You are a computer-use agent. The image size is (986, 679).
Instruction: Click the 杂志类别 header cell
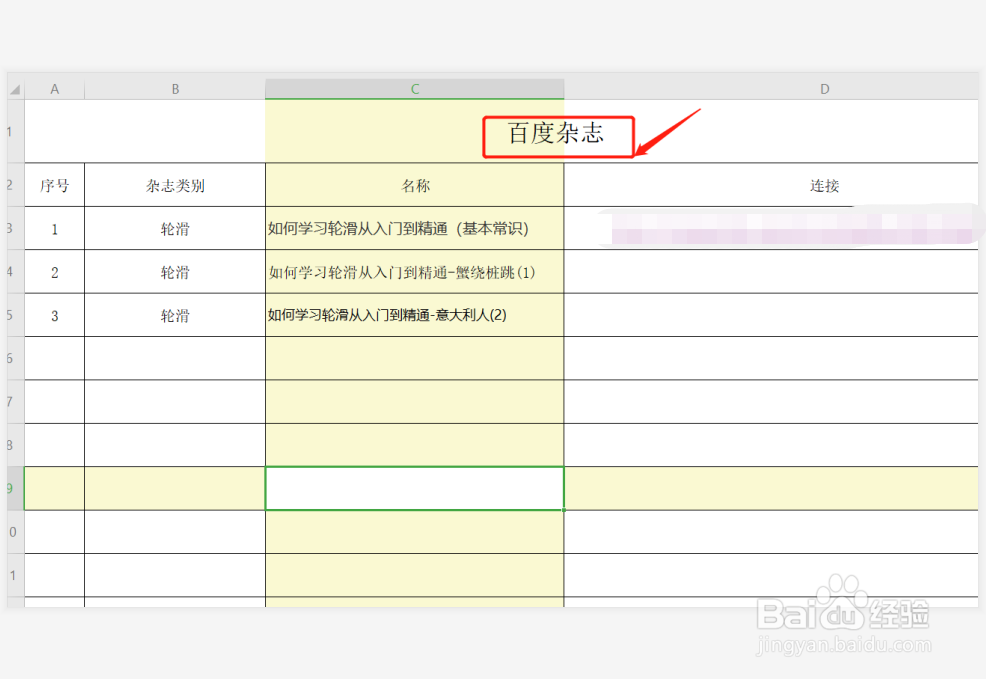click(175, 185)
